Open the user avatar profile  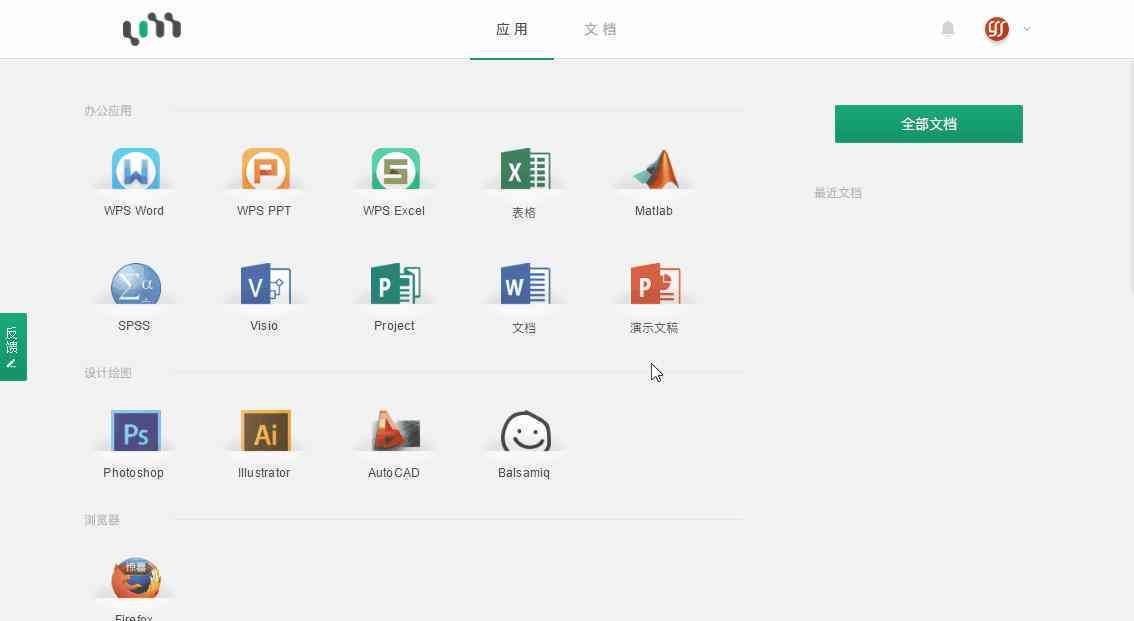997,29
